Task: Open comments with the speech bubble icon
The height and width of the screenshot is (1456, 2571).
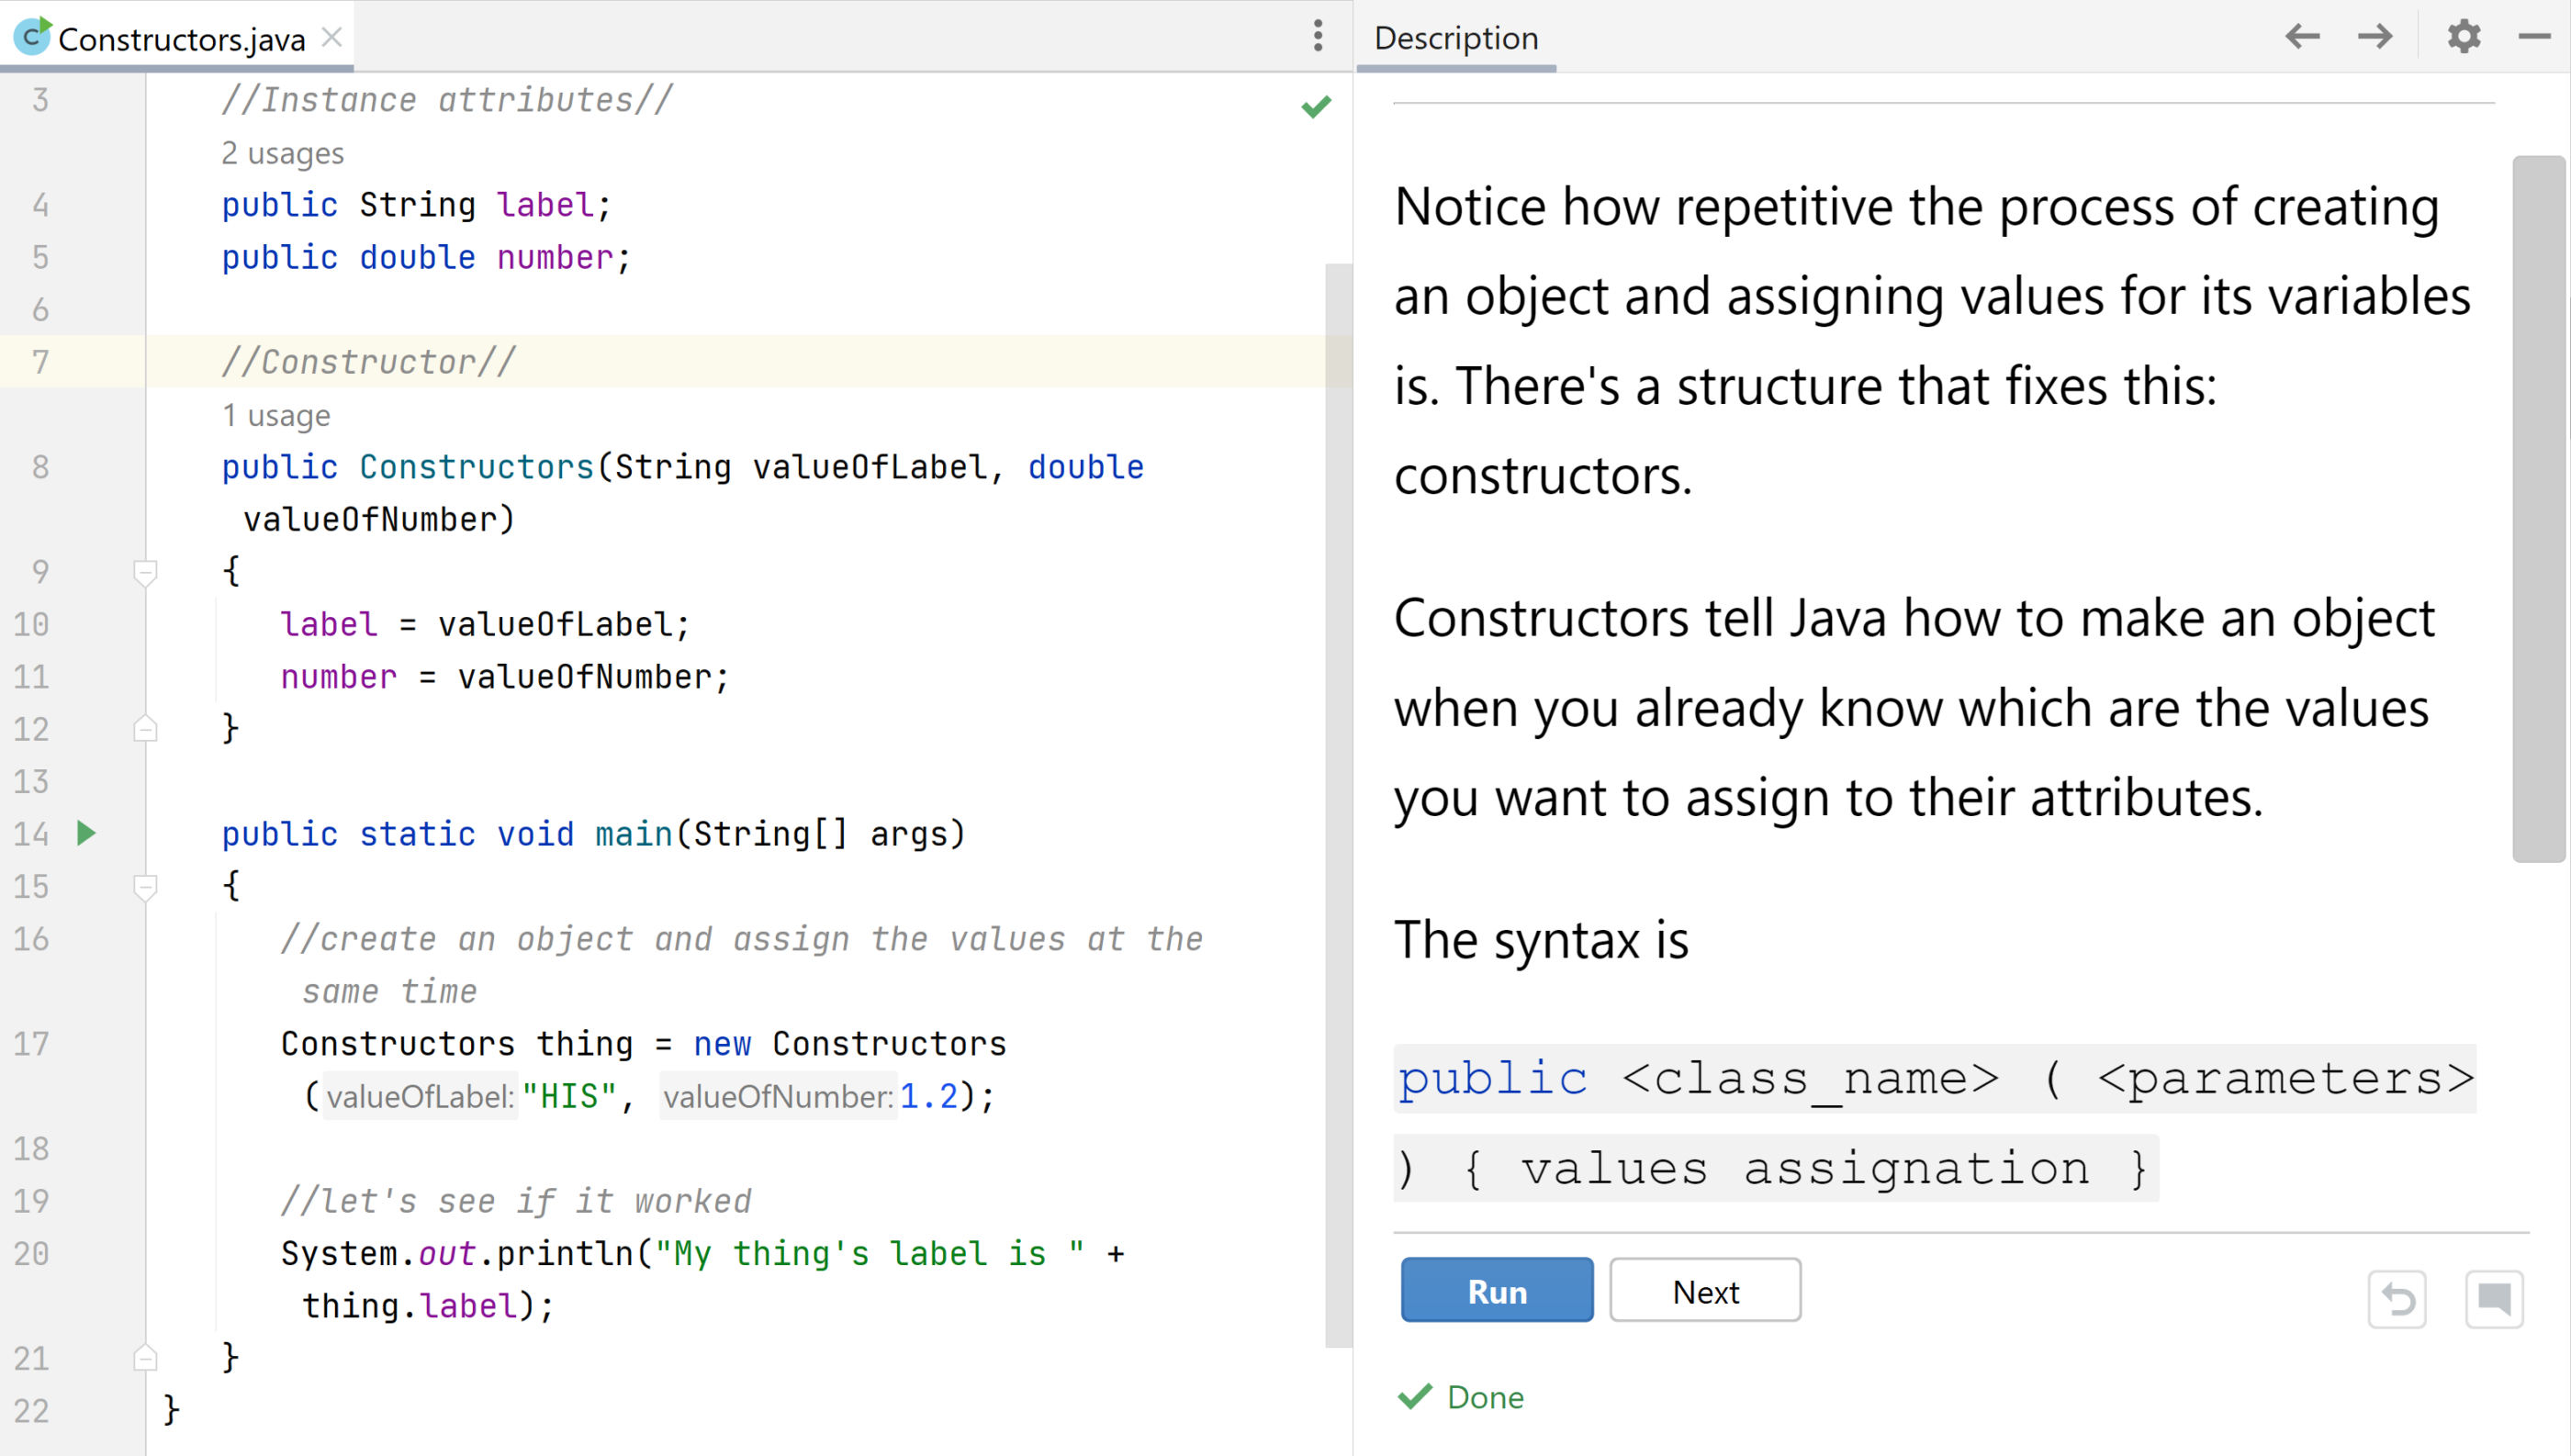Action: (x=2494, y=1300)
